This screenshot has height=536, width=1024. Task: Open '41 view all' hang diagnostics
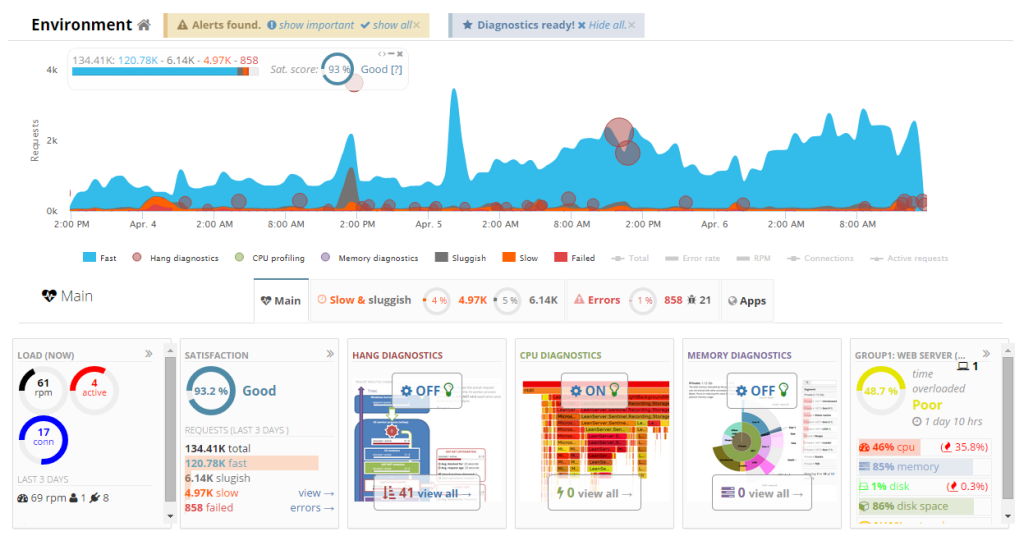point(427,493)
